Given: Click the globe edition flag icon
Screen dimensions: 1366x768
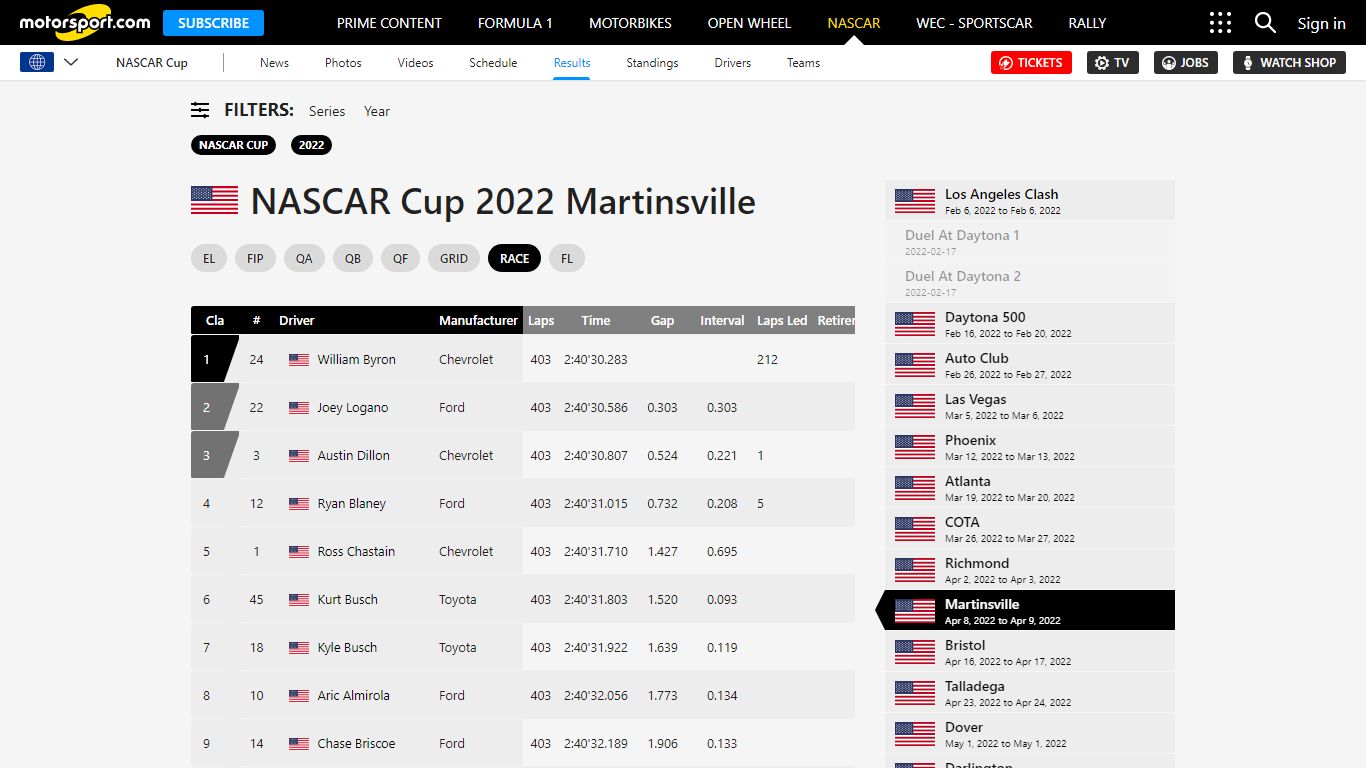Looking at the screenshot, I should 37,62.
